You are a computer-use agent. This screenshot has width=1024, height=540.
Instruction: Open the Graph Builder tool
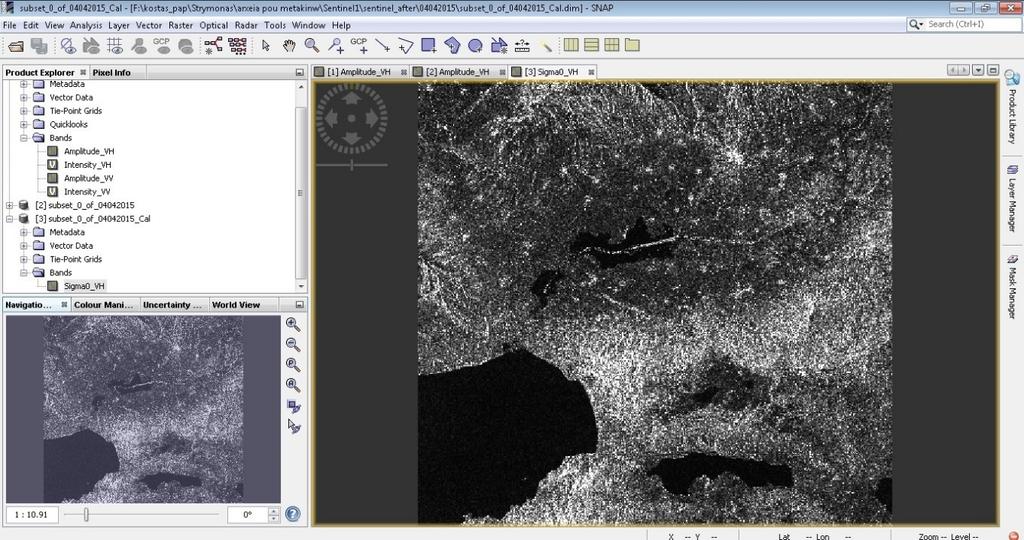coord(213,45)
